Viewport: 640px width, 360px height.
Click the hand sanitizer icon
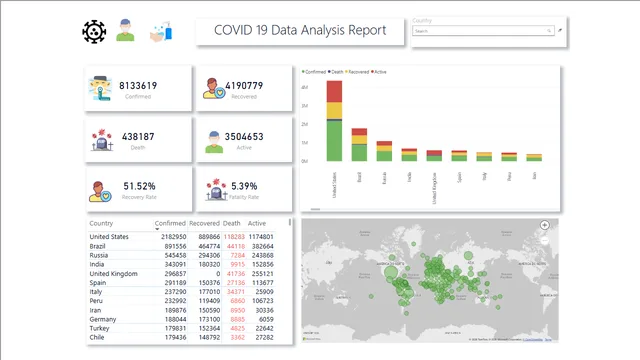pyautogui.click(x=161, y=31)
